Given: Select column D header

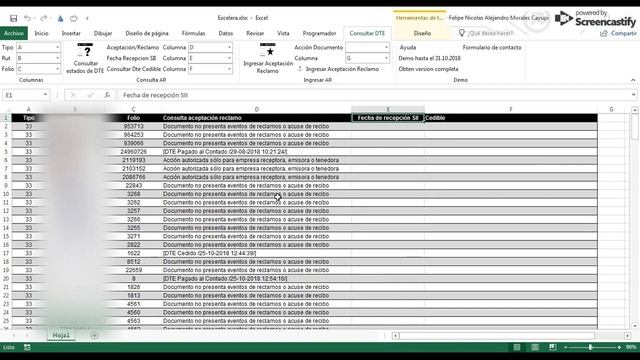Looking at the screenshot, I should [256, 109].
